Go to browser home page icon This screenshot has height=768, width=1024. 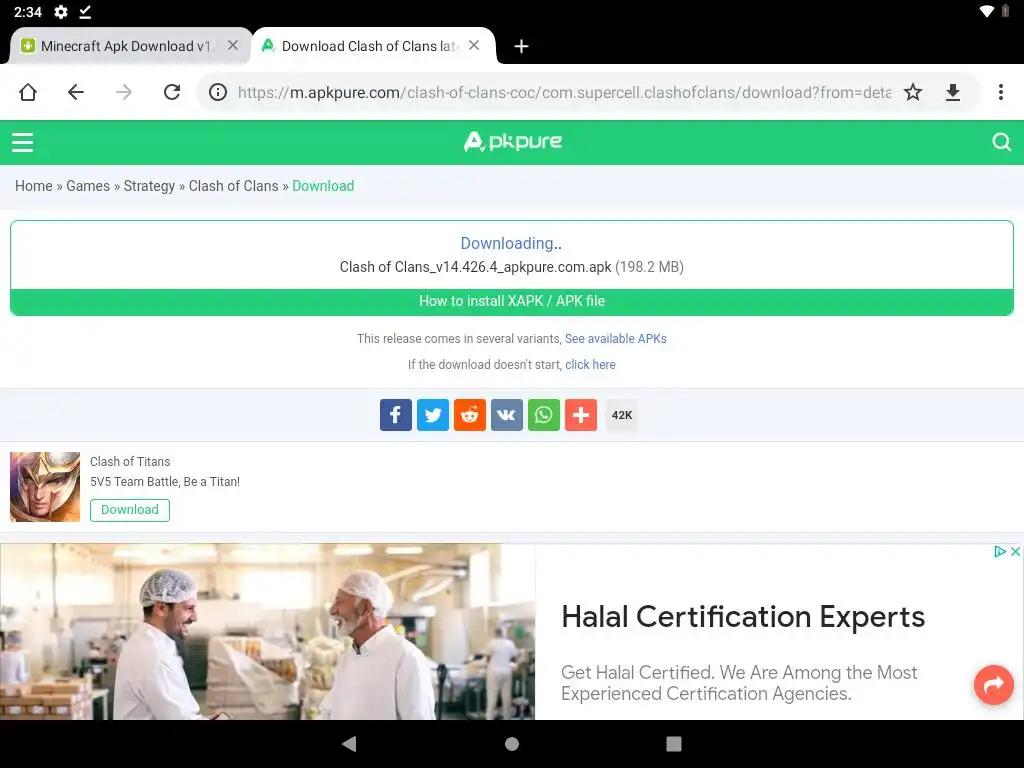[x=28, y=92]
